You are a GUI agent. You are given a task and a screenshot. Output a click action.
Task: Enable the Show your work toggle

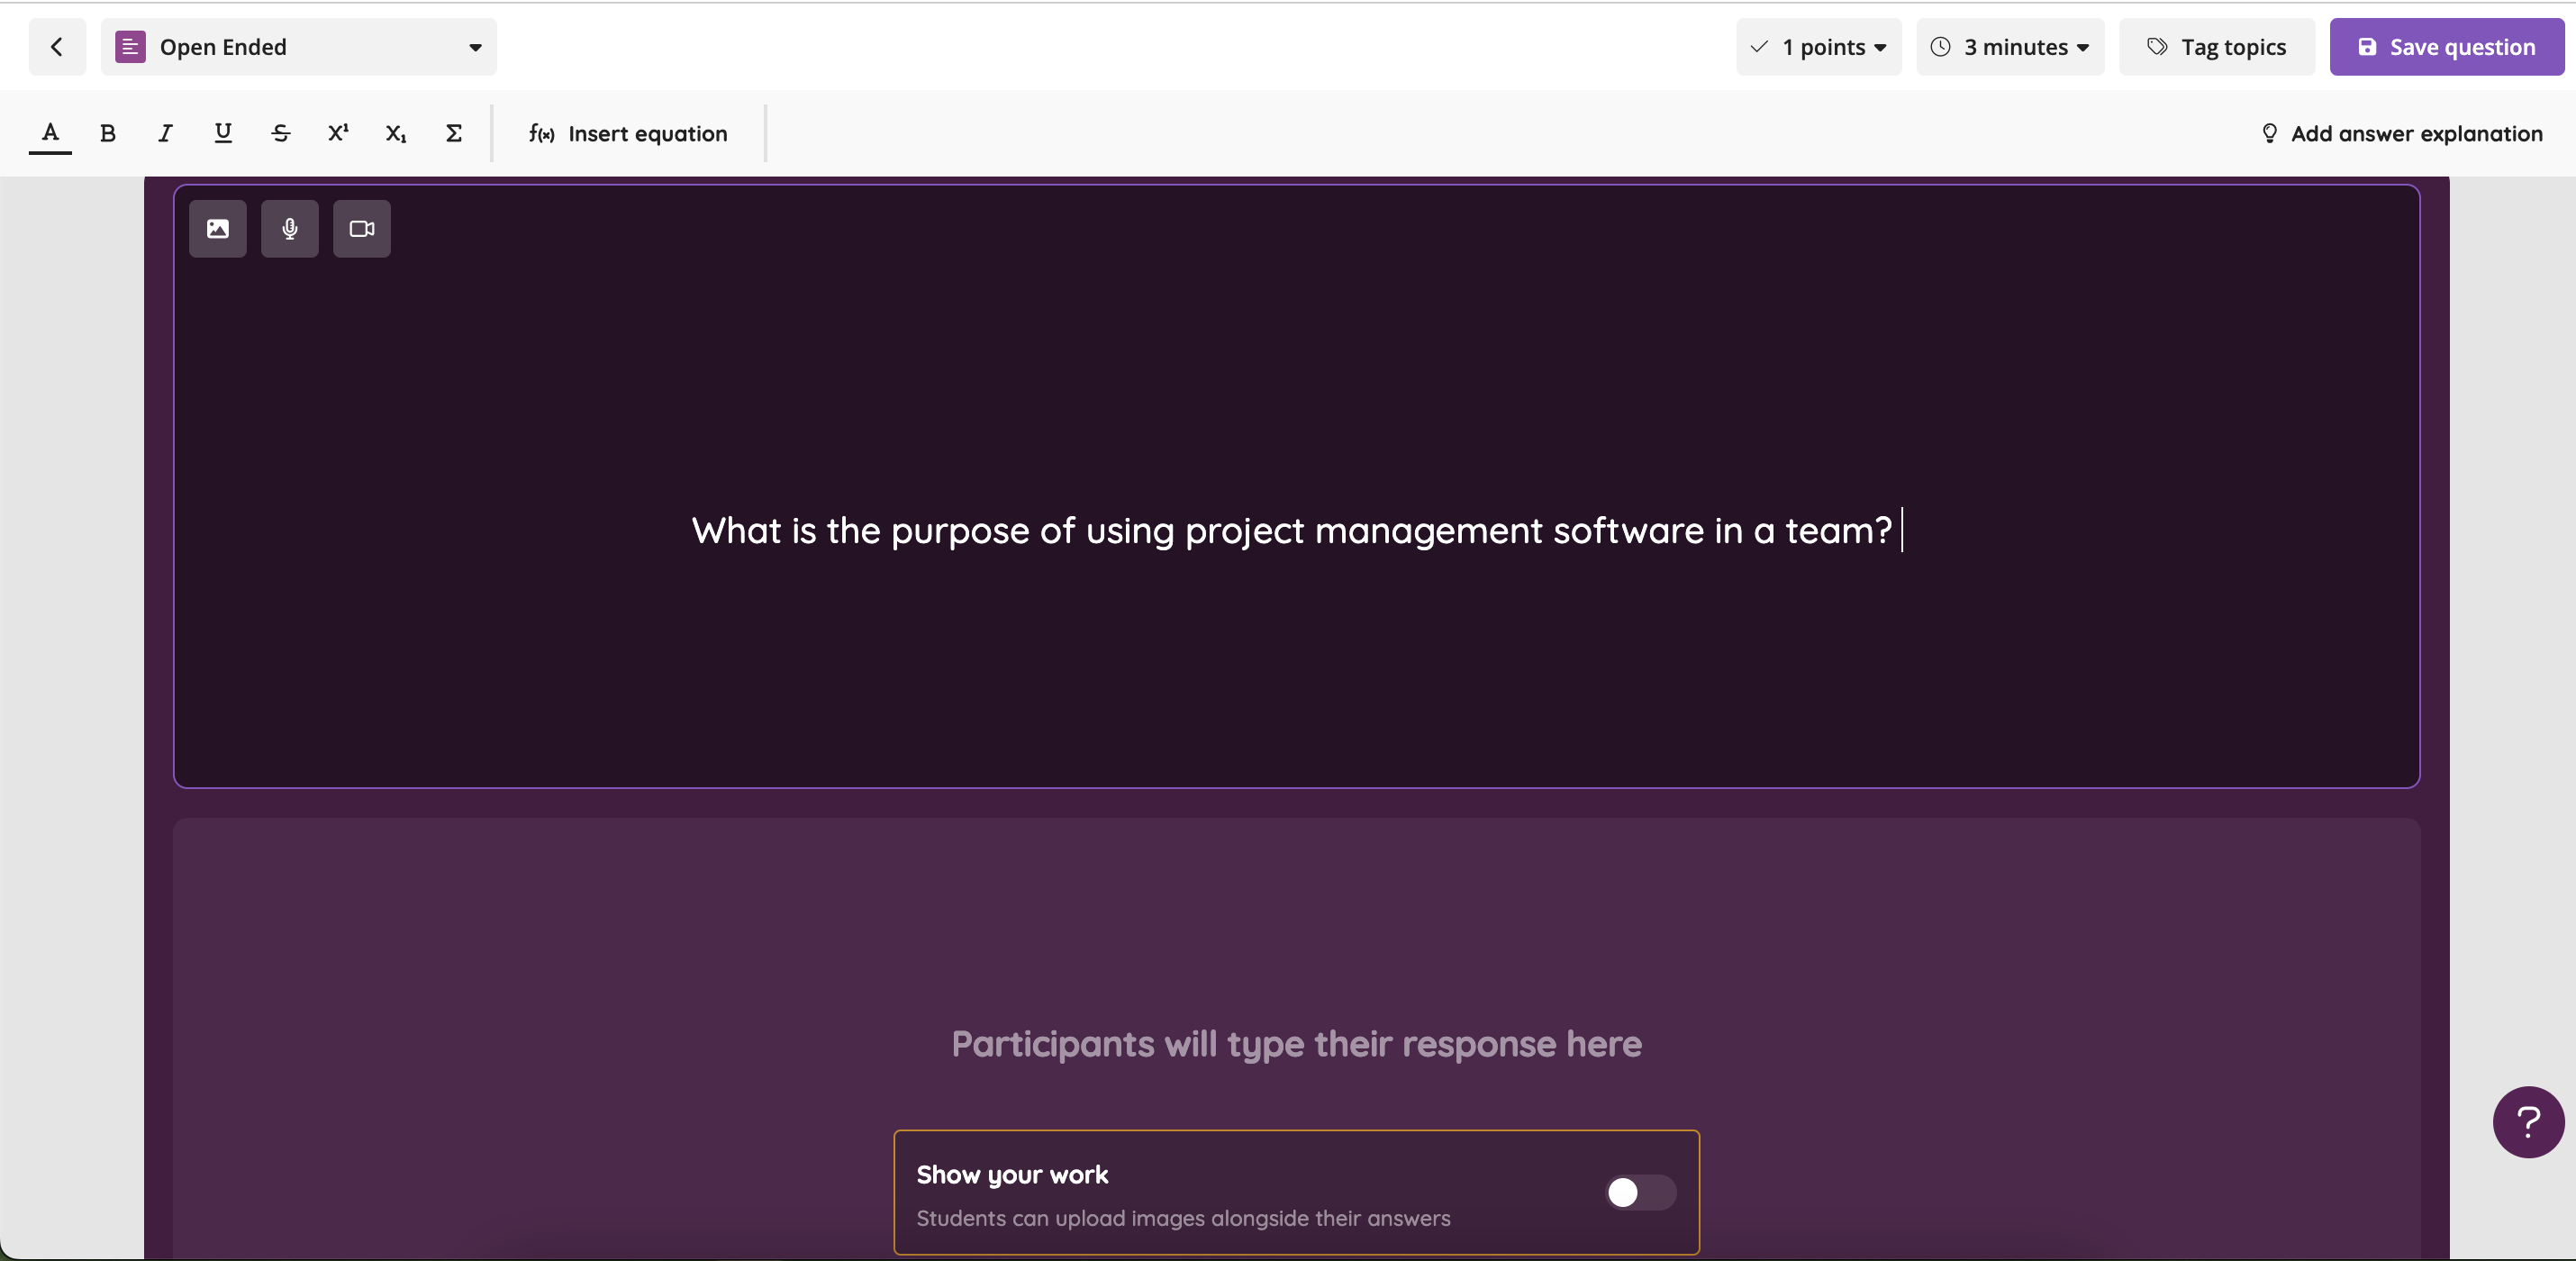click(x=1640, y=1192)
